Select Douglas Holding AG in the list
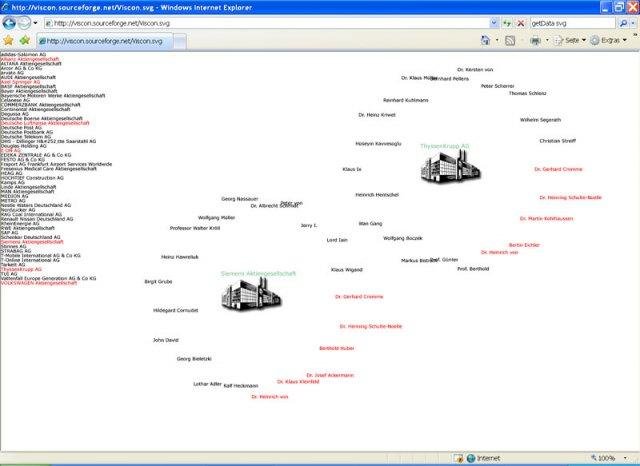 23,146
